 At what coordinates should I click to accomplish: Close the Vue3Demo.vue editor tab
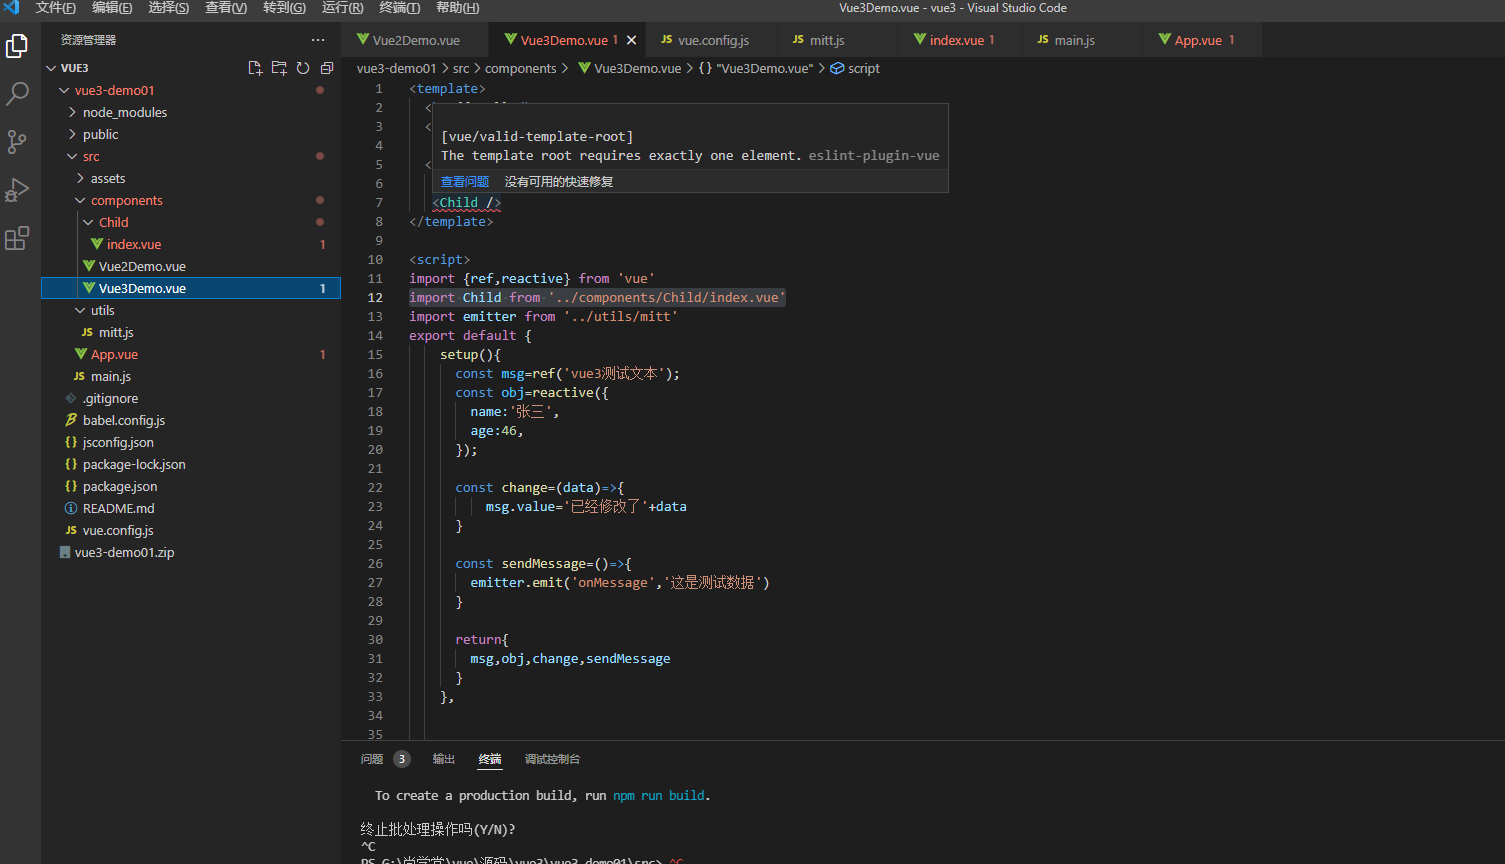[631, 40]
